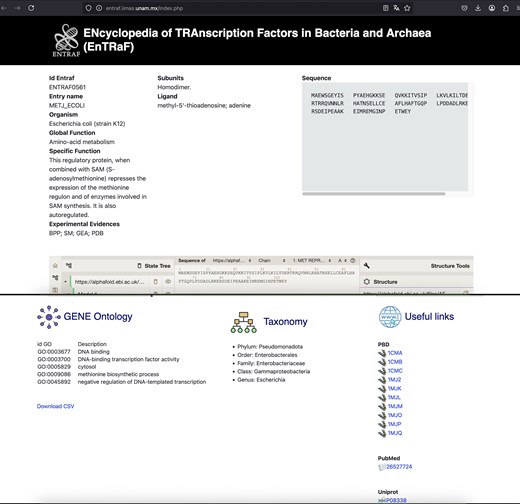This screenshot has width=520, height=504.
Task: Open the chain 'A' selector dropdown
Action: point(342,261)
